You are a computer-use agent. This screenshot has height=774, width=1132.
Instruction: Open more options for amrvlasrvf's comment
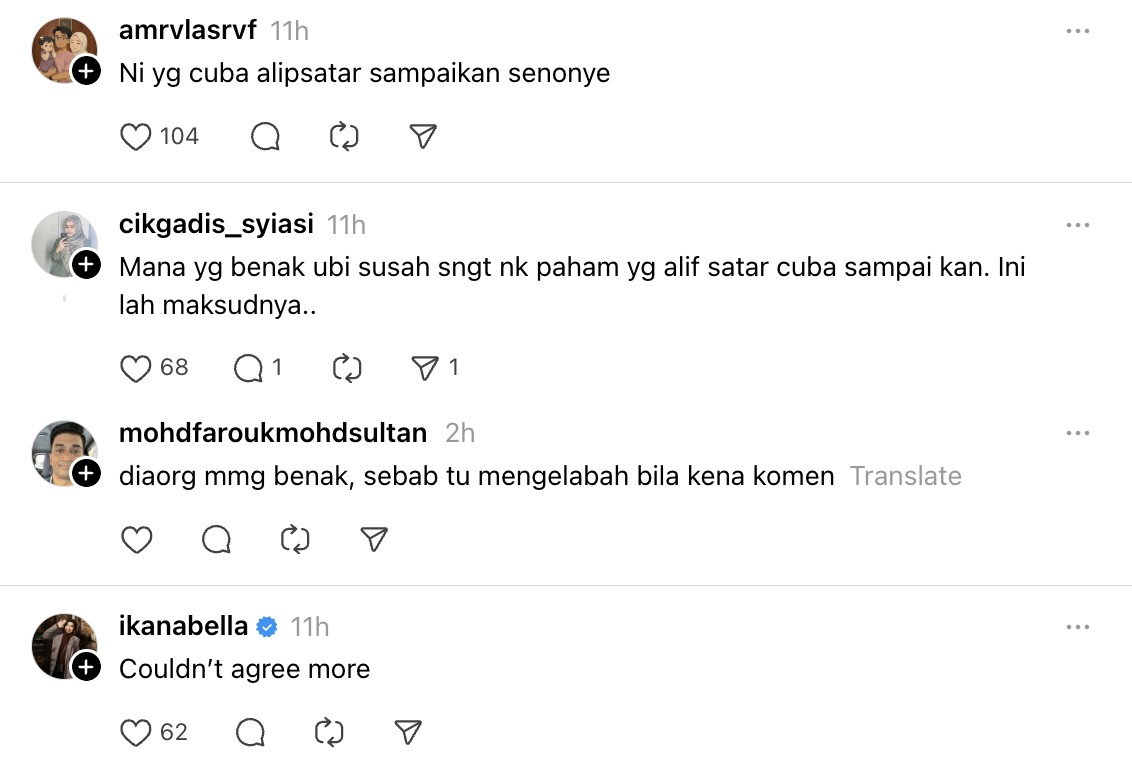(x=1077, y=31)
